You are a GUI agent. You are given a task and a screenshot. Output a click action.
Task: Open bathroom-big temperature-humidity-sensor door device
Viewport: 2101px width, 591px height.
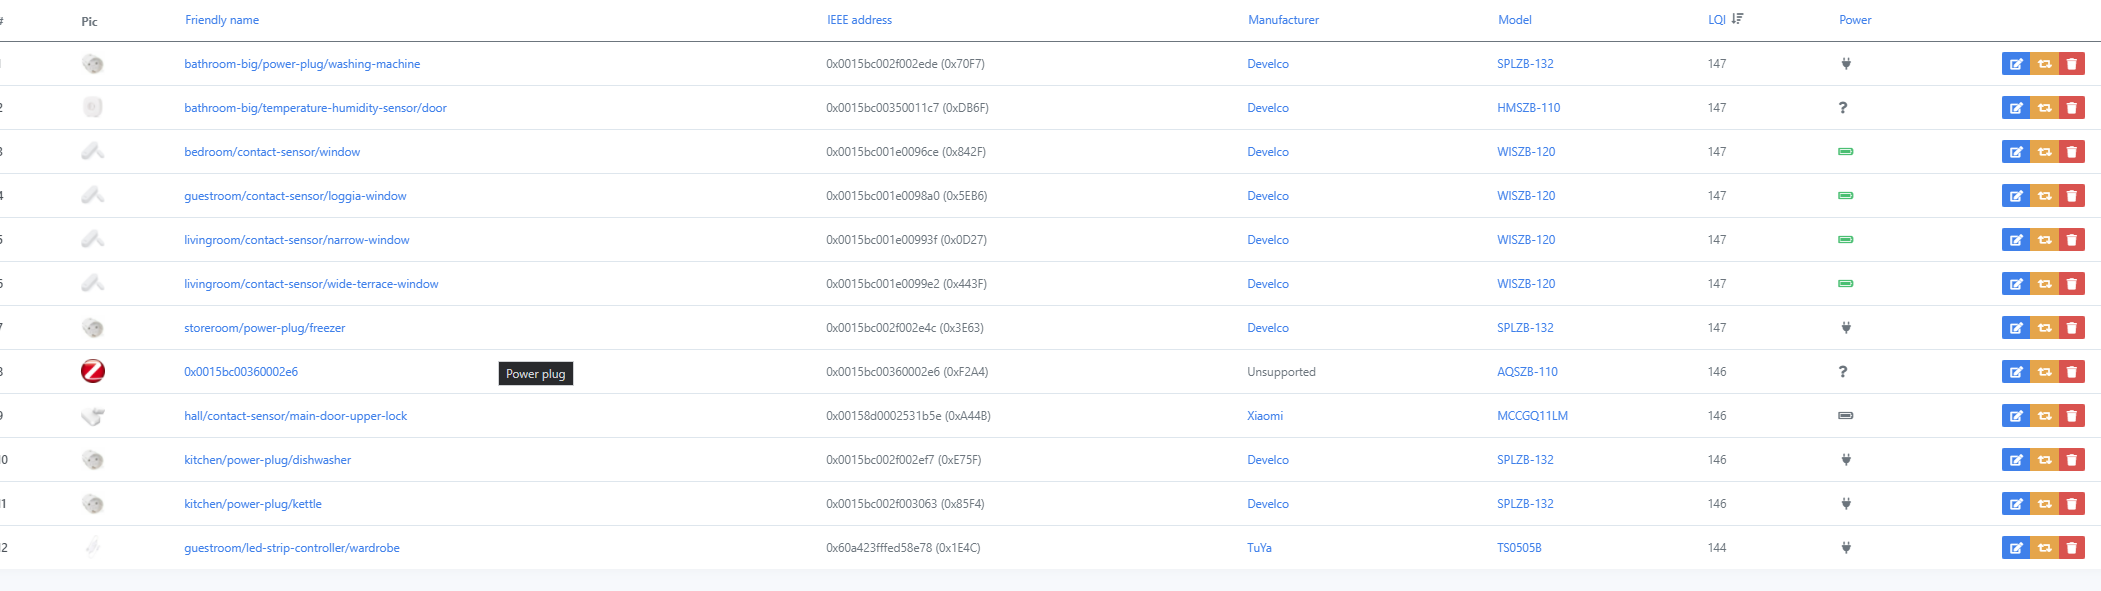pos(315,108)
